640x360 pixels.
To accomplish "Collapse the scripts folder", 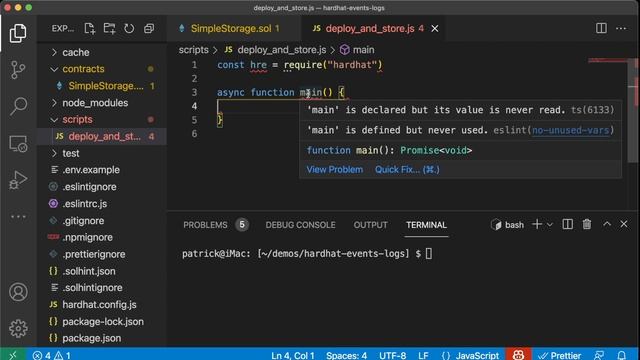I will tap(102, 120).
